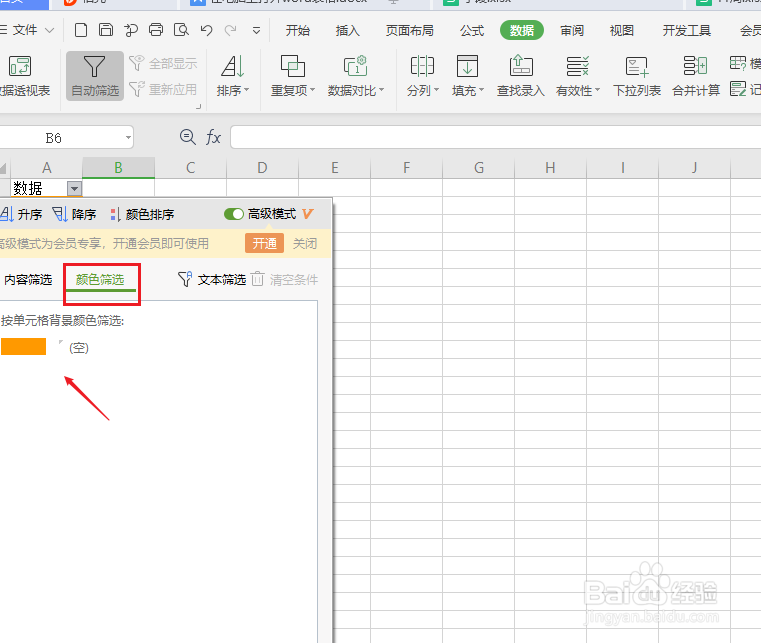Click the redo arrow icon
761x643 pixels.
click(x=231, y=30)
